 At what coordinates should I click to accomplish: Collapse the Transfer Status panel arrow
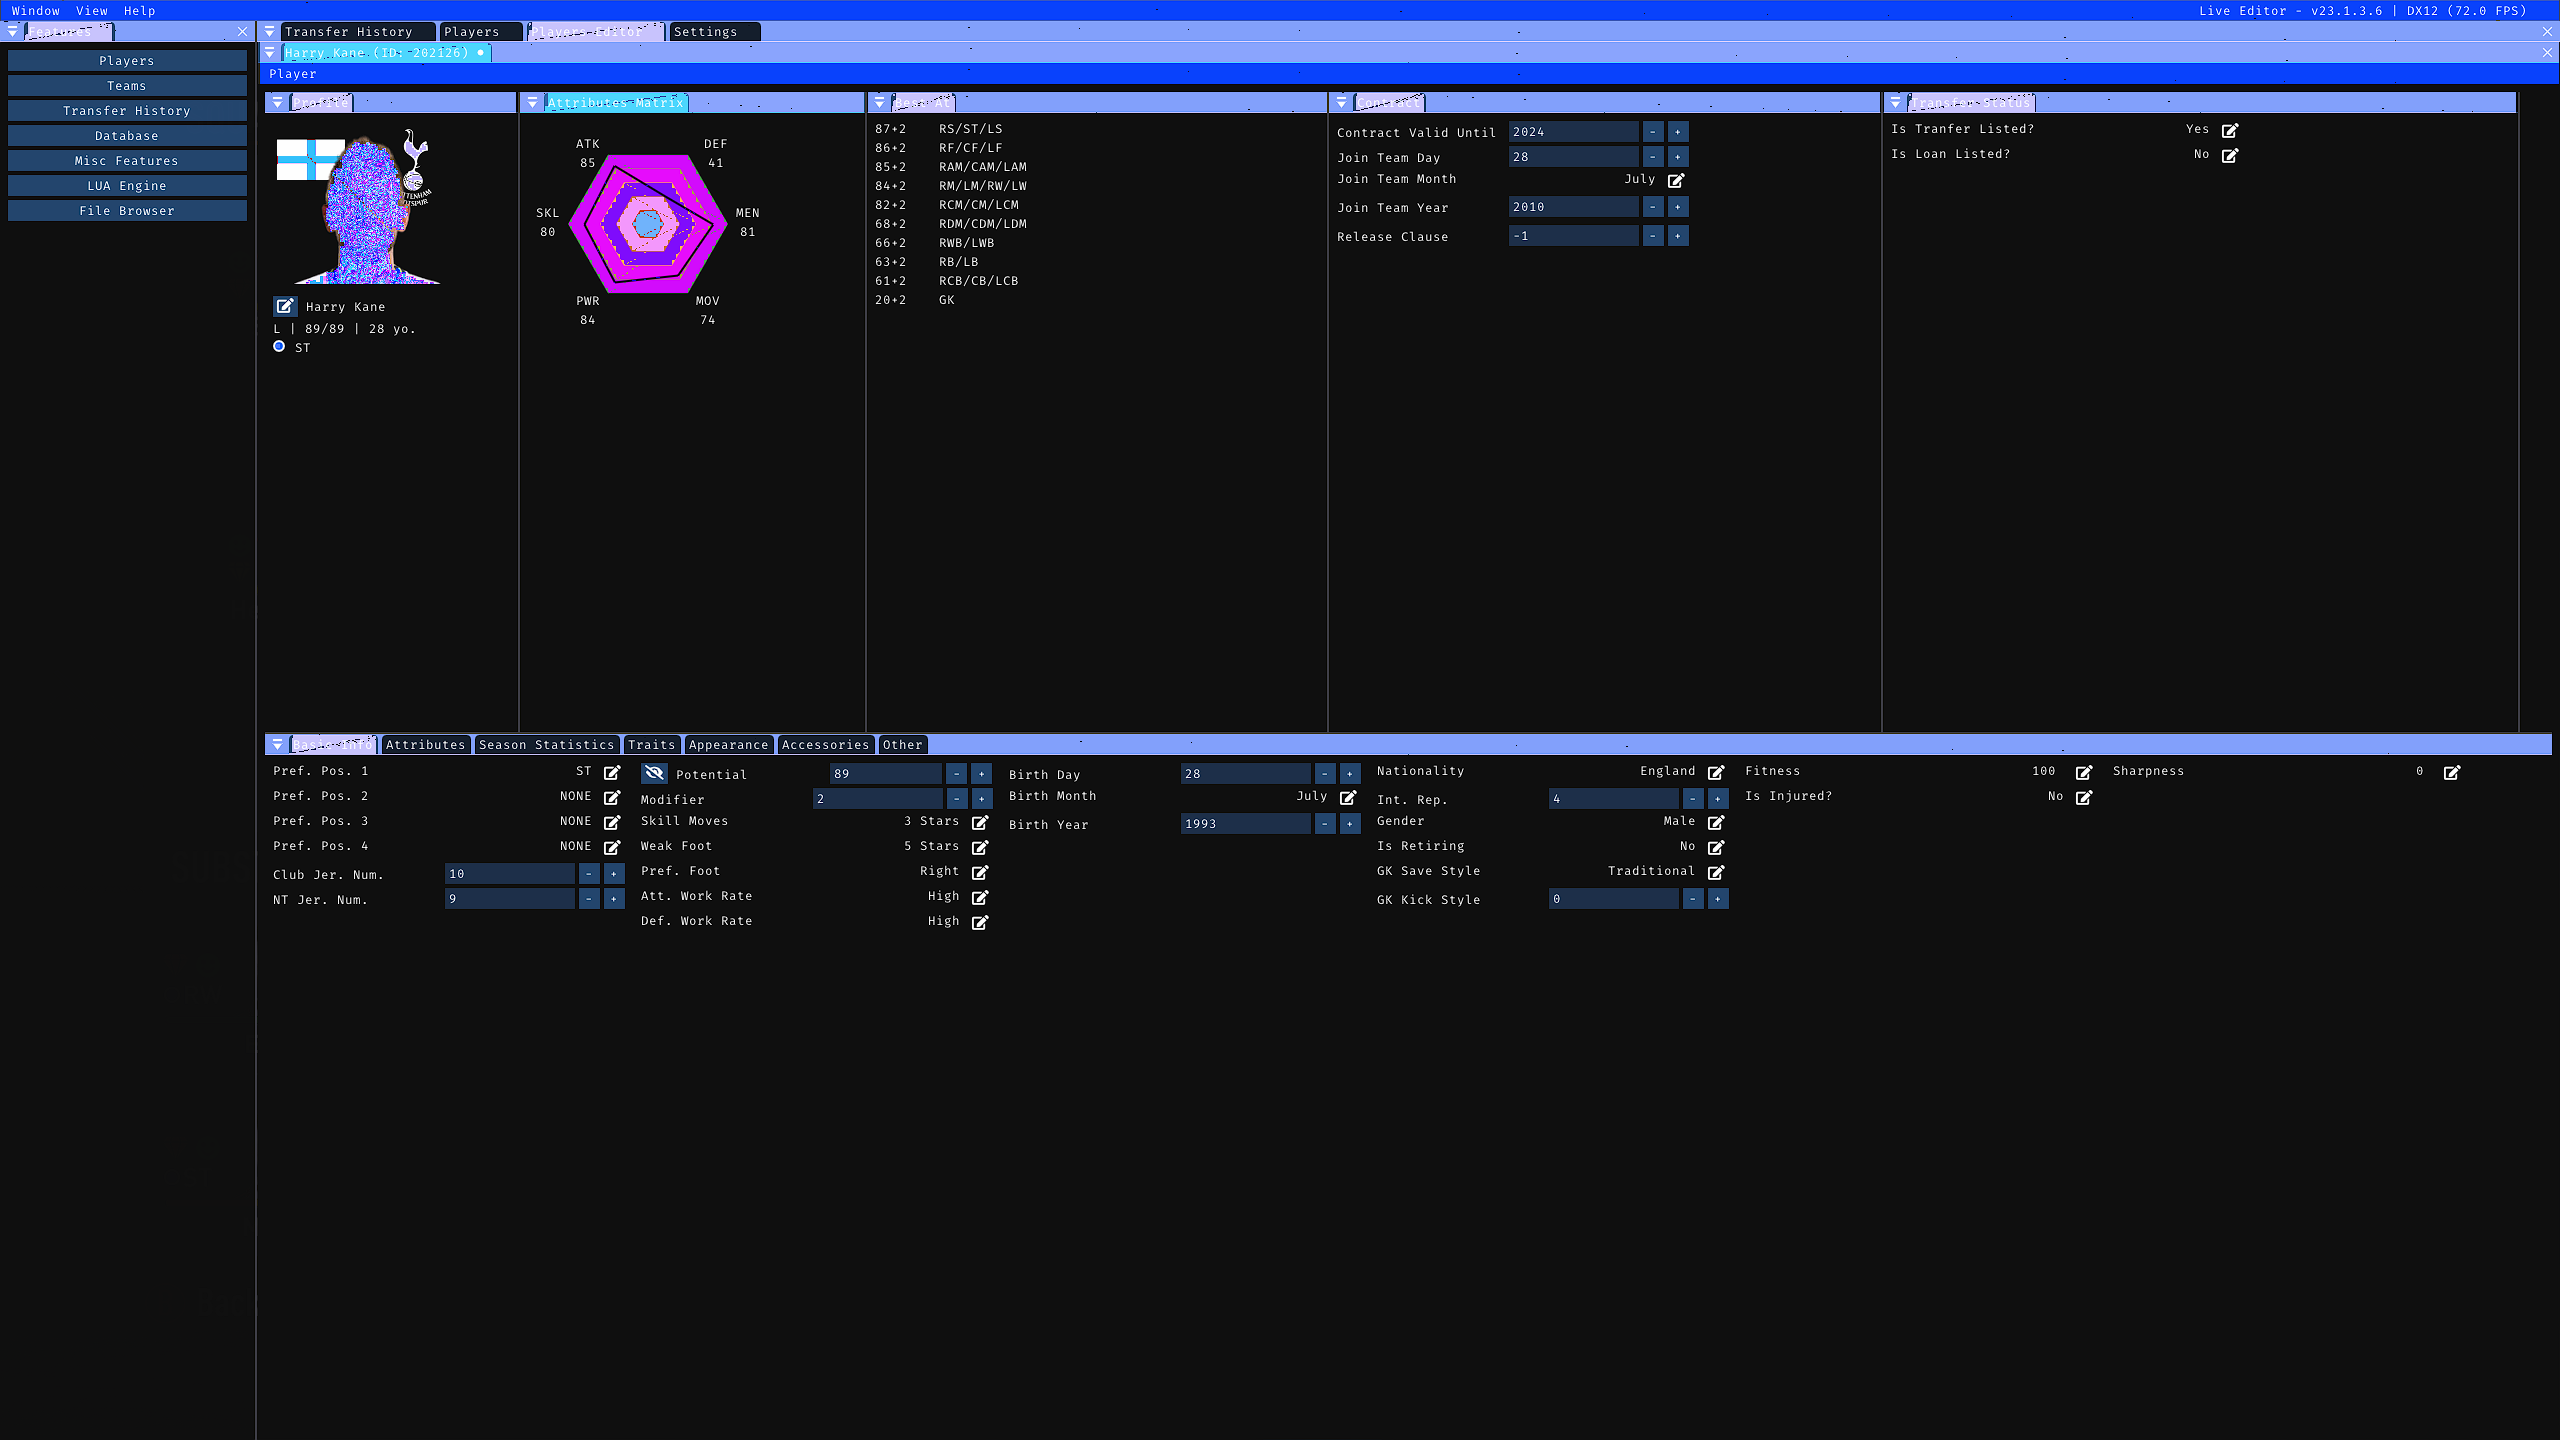(1896, 103)
